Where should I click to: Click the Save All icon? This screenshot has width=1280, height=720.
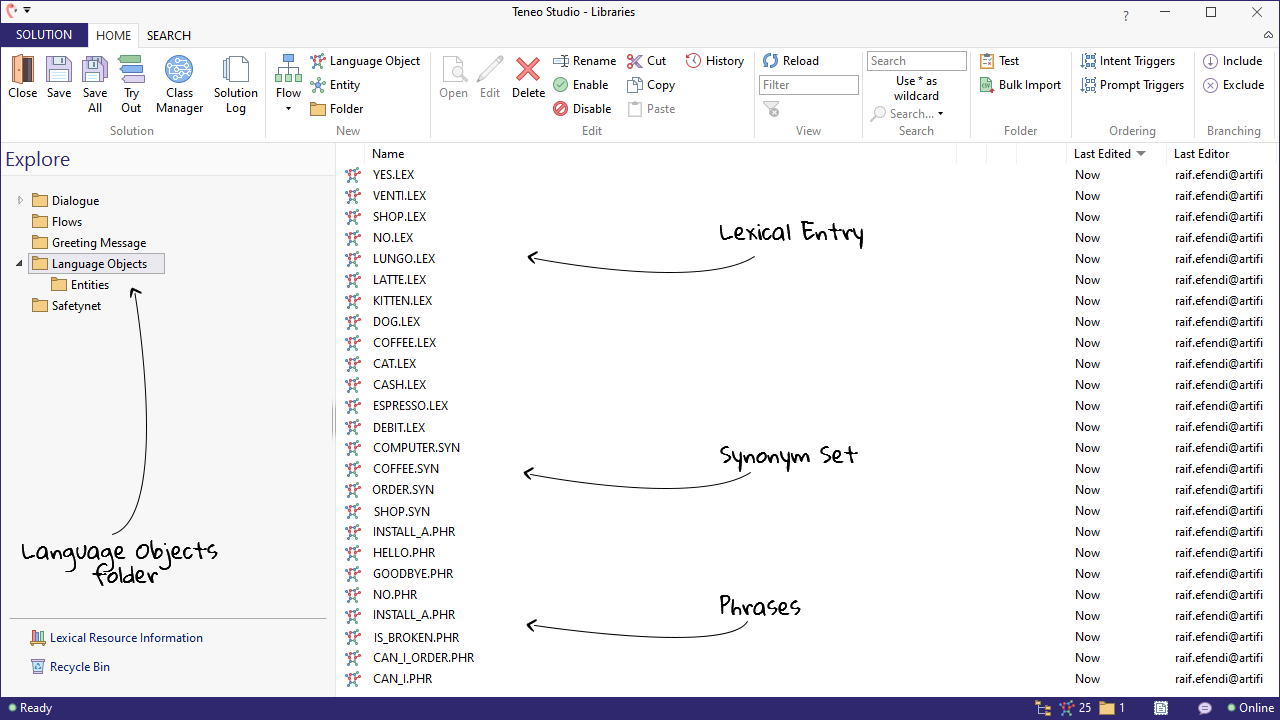coord(95,70)
